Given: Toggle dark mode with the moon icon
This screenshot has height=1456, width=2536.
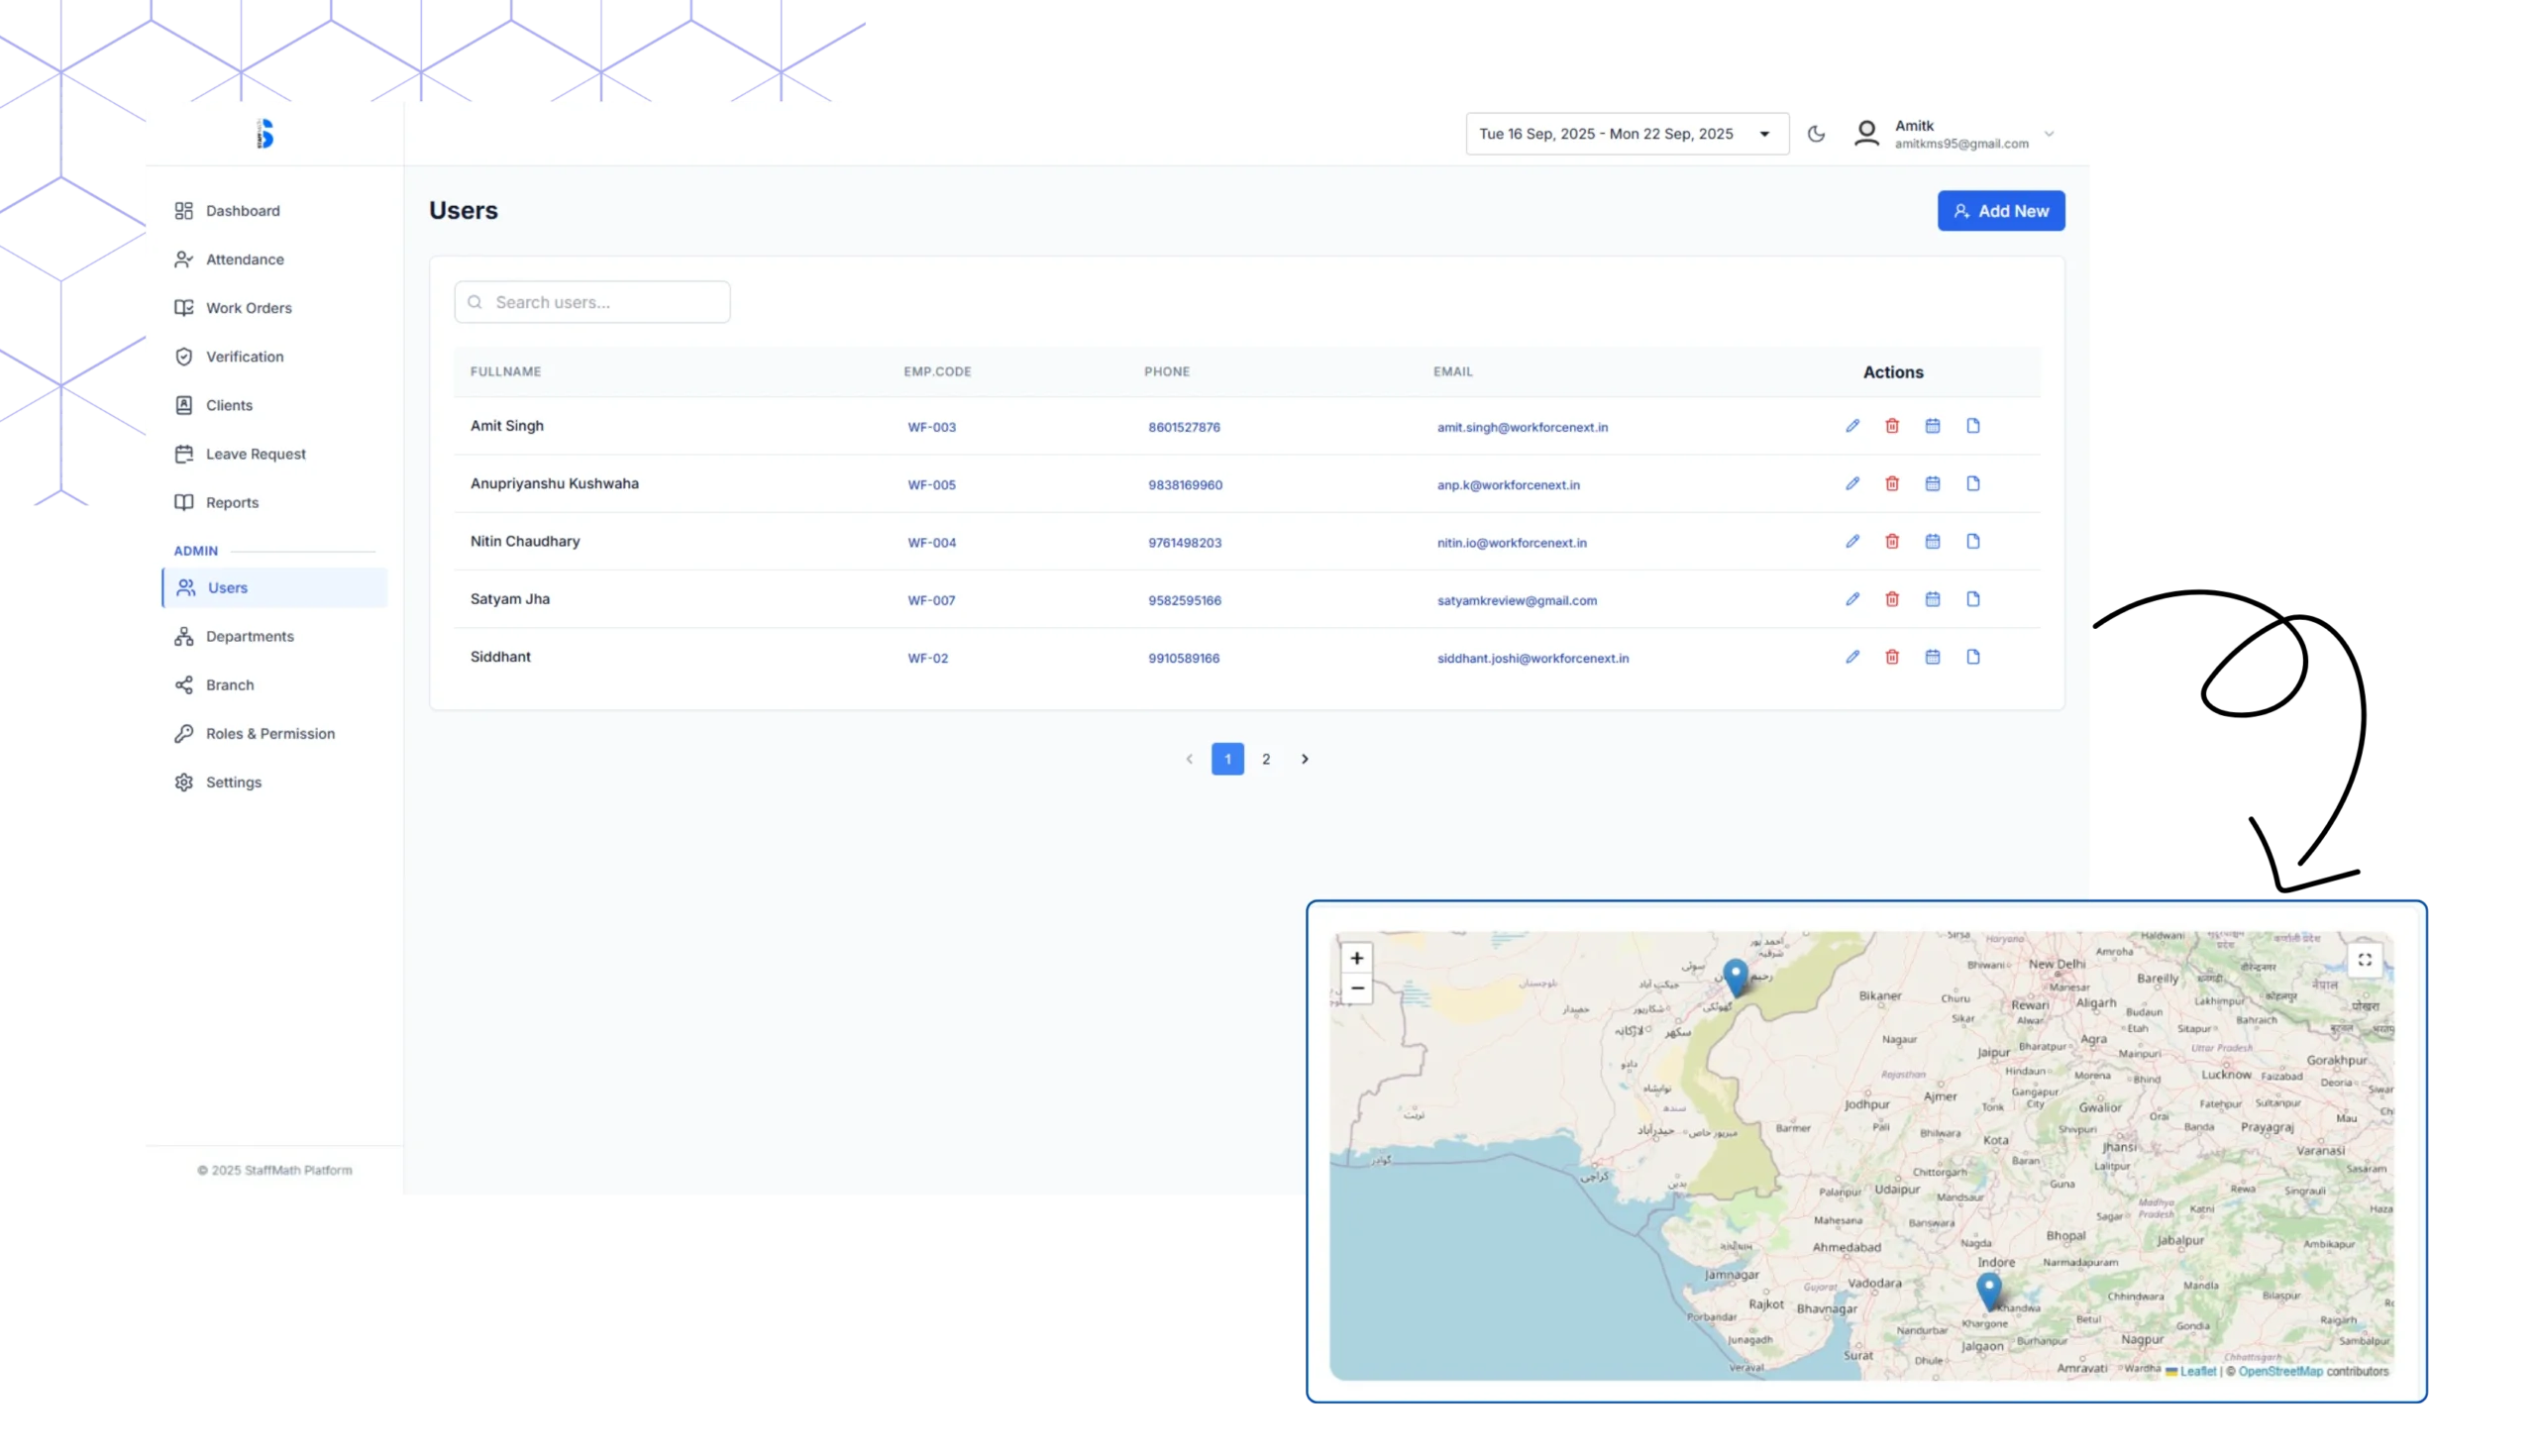Looking at the screenshot, I should (x=1816, y=134).
